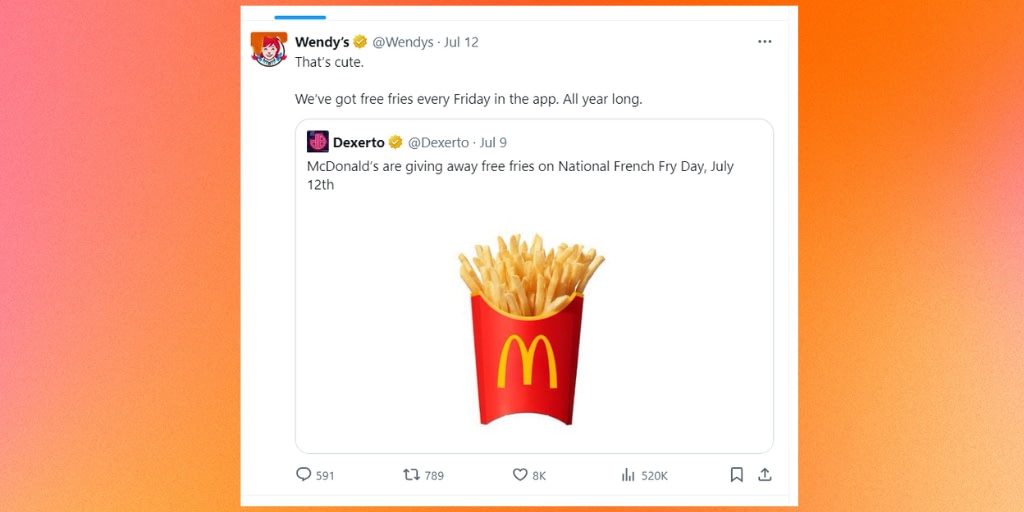Open the share upload arrow icon
The height and width of the screenshot is (512, 1024).
coord(765,475)
